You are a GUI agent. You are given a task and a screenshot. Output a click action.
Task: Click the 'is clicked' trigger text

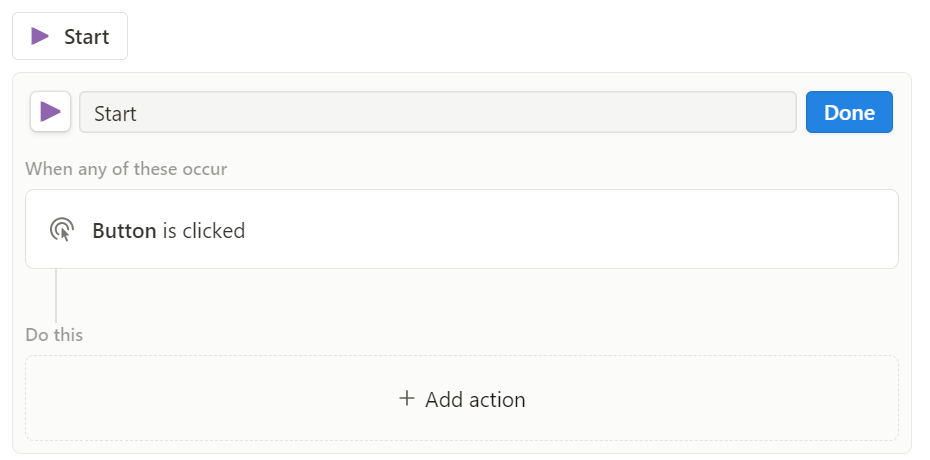click(x=204, y=230)
